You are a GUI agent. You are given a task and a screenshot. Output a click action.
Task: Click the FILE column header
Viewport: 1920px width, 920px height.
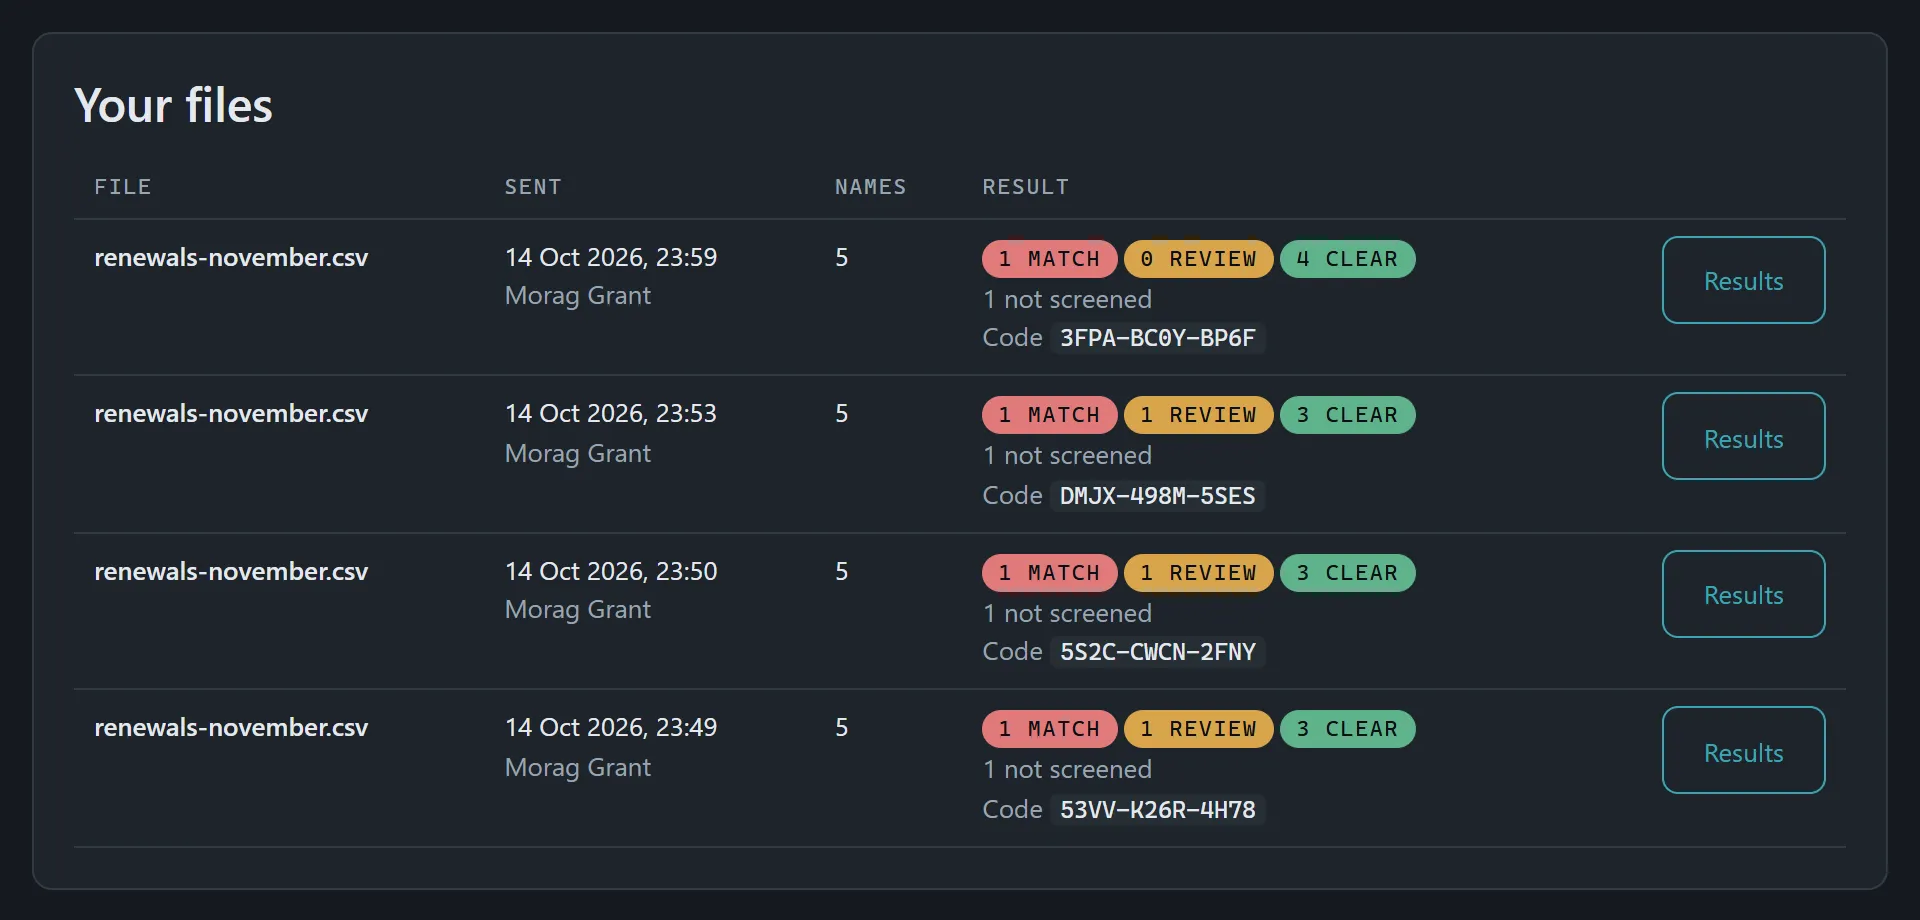[123, 187]
